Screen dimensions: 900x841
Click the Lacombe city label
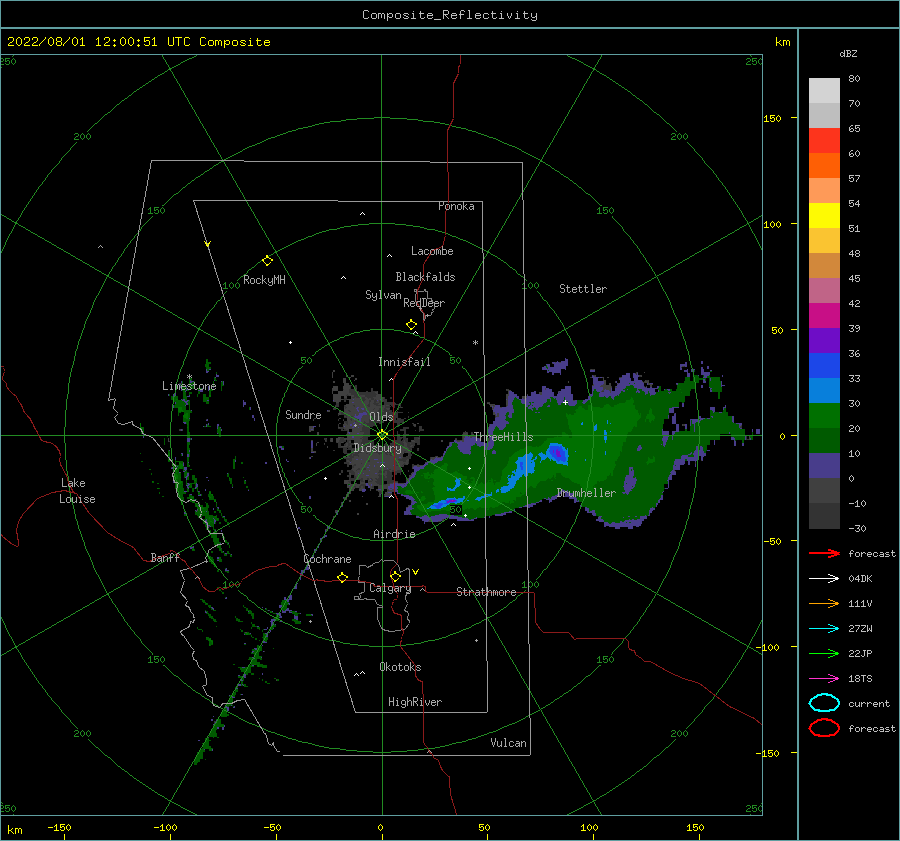click(x=432, y=251)
